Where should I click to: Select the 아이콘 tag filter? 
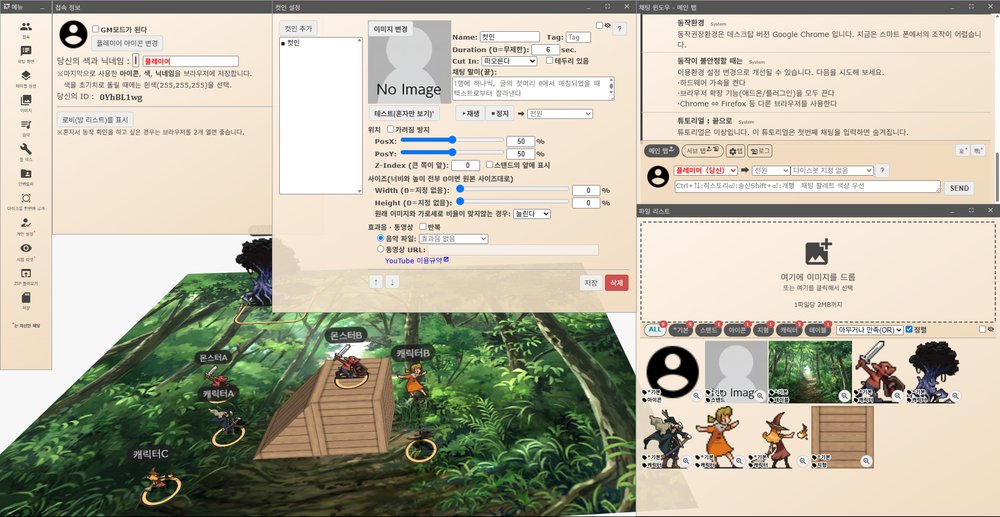tap(736, 330)
